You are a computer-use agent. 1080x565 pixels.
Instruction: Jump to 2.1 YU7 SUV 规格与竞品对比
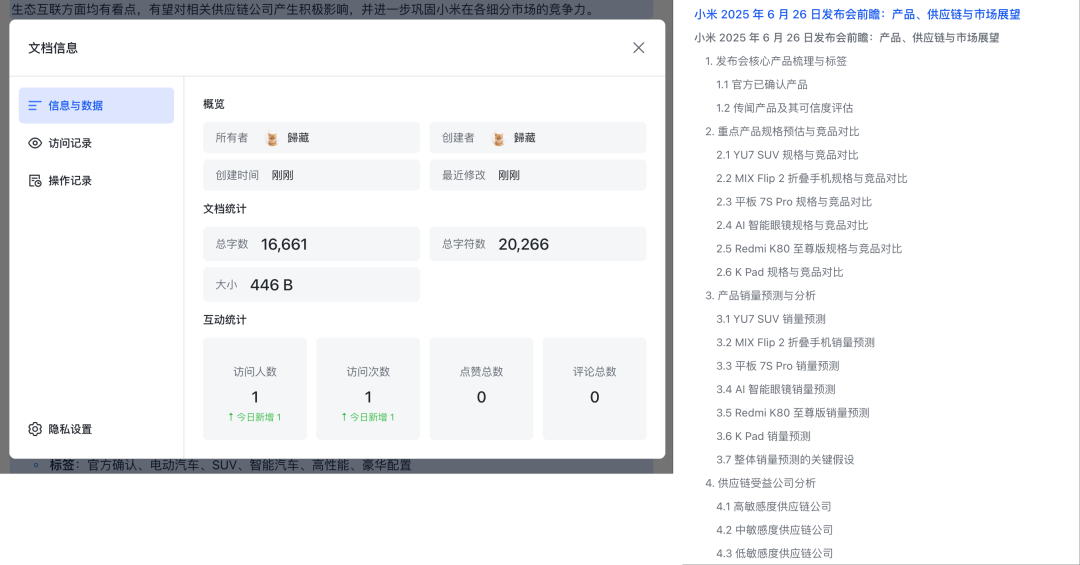click(787, 155)
